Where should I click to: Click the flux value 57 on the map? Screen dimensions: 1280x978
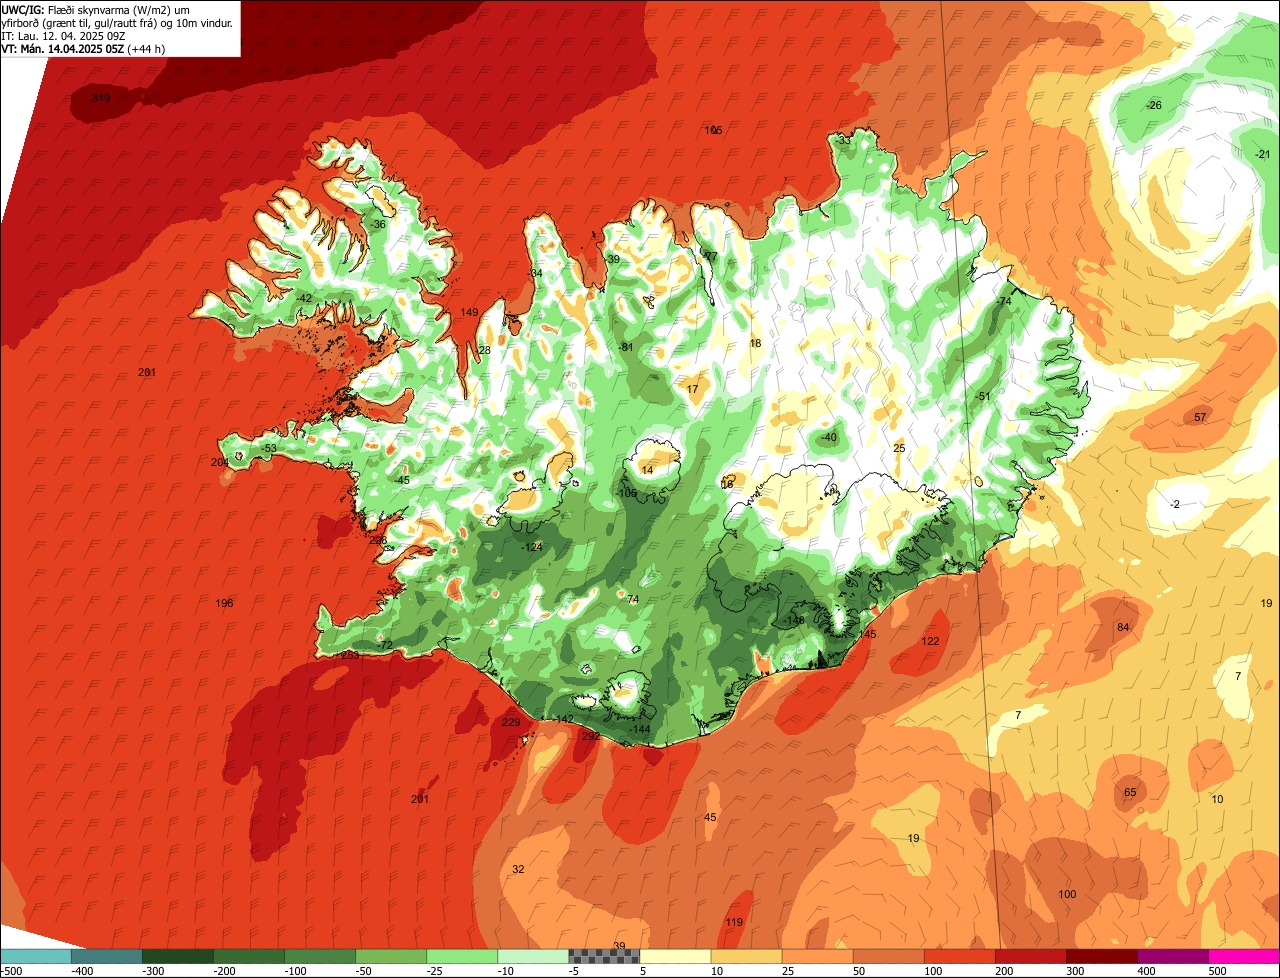(x=1200, y=417)
